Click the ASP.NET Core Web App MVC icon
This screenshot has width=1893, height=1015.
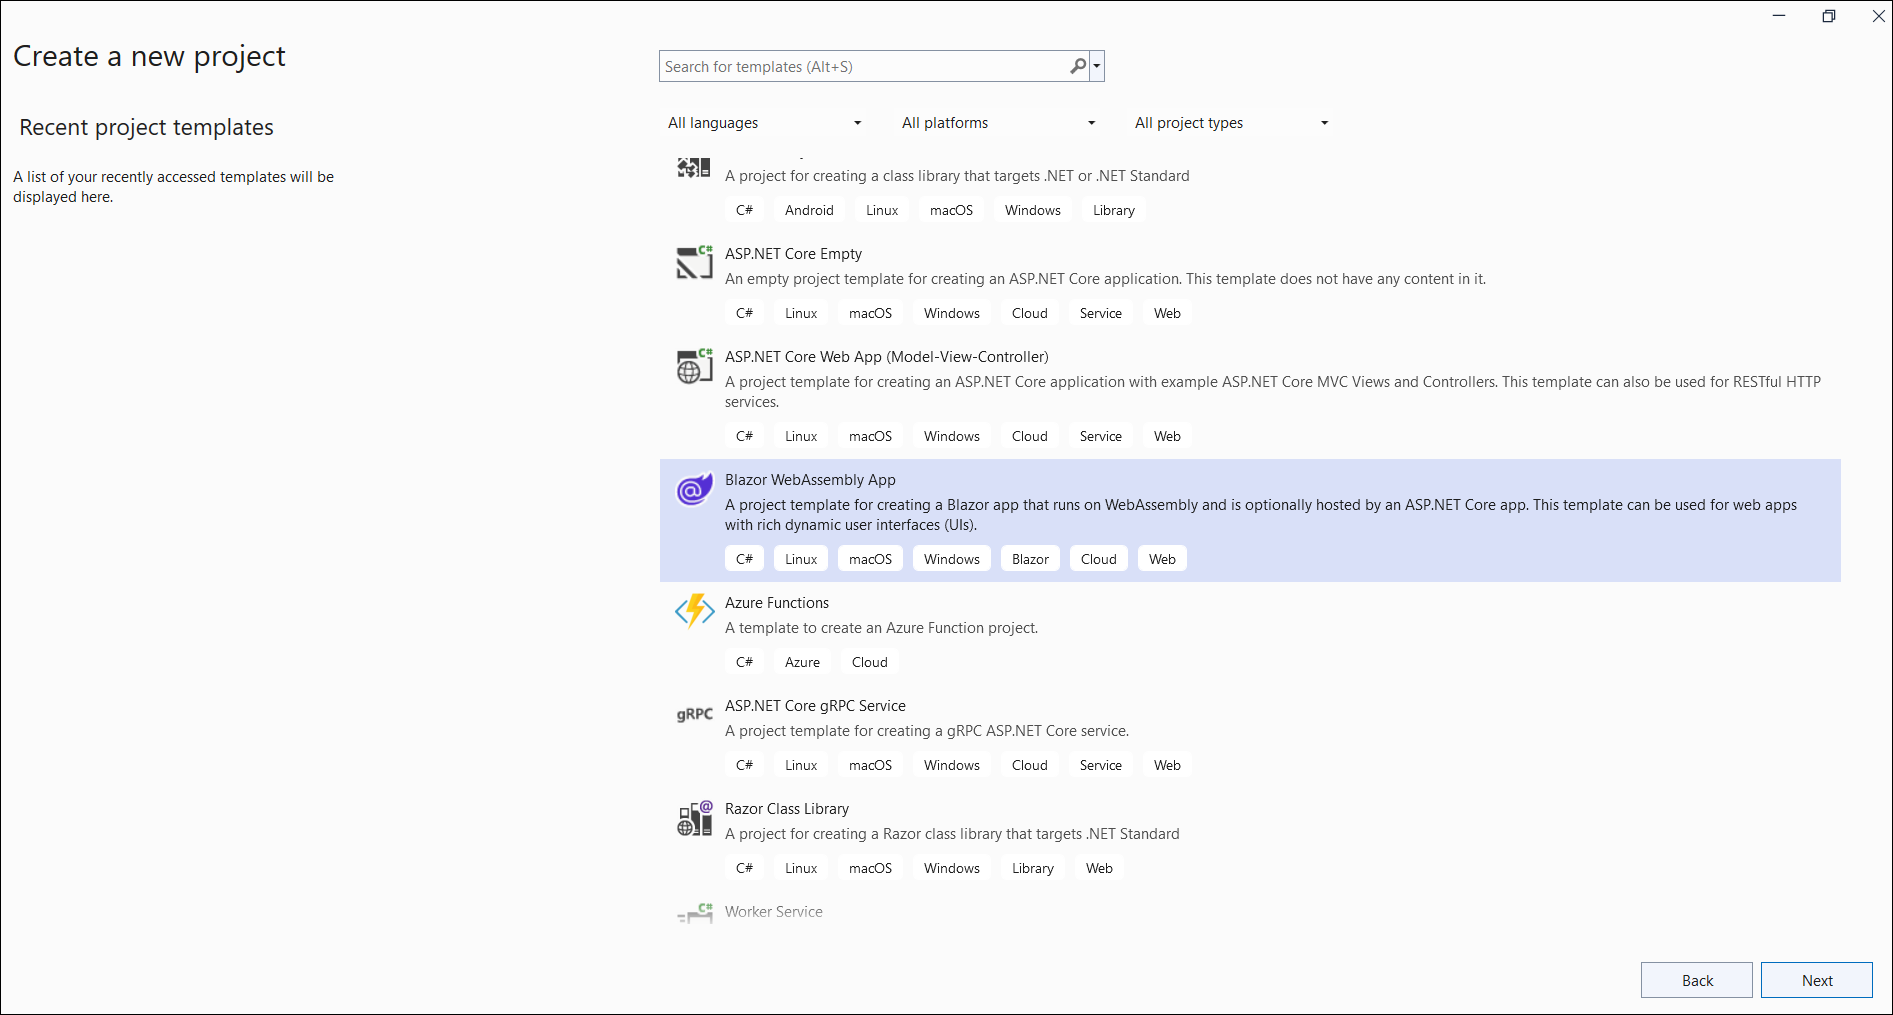(x=694, y=366)
